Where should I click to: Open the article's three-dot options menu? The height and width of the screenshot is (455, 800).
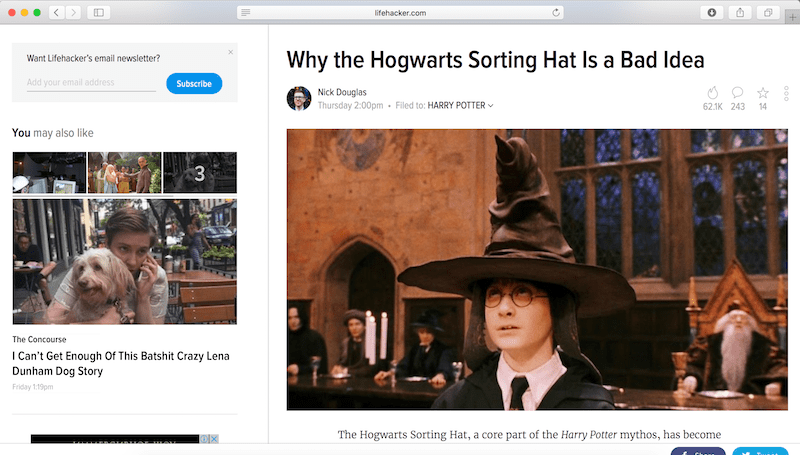click(x=786, y=93)
